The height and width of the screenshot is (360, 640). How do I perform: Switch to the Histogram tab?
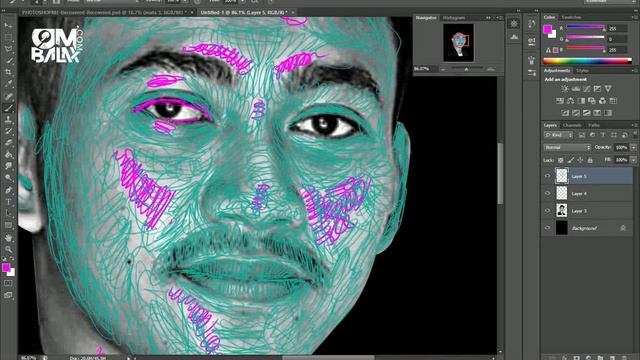coord(454,18)
